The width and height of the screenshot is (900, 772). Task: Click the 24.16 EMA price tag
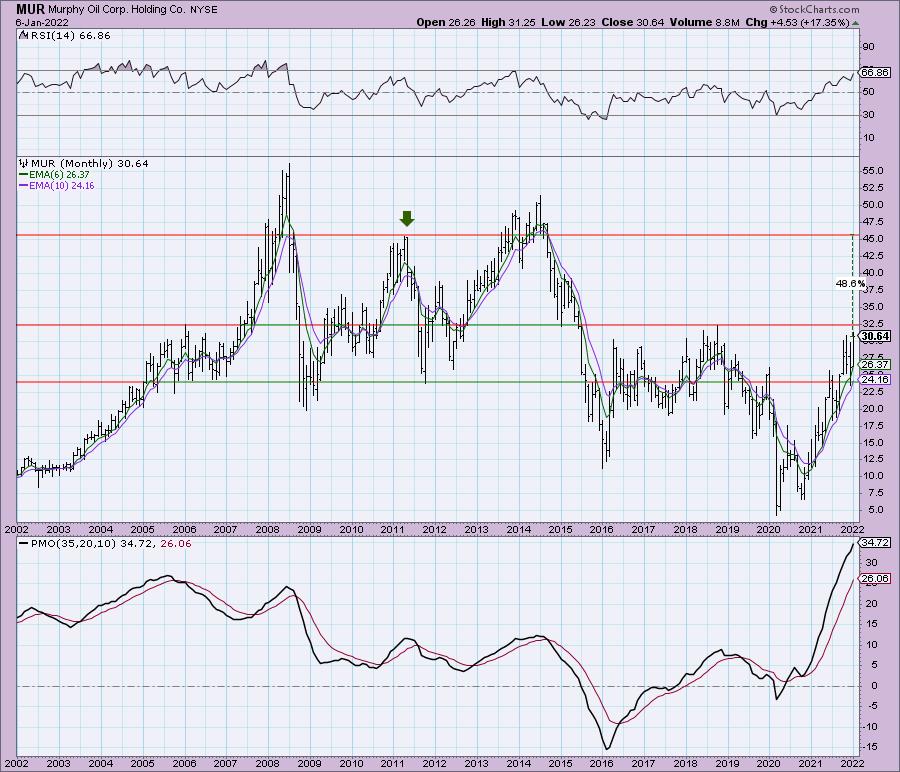point(875,379)
